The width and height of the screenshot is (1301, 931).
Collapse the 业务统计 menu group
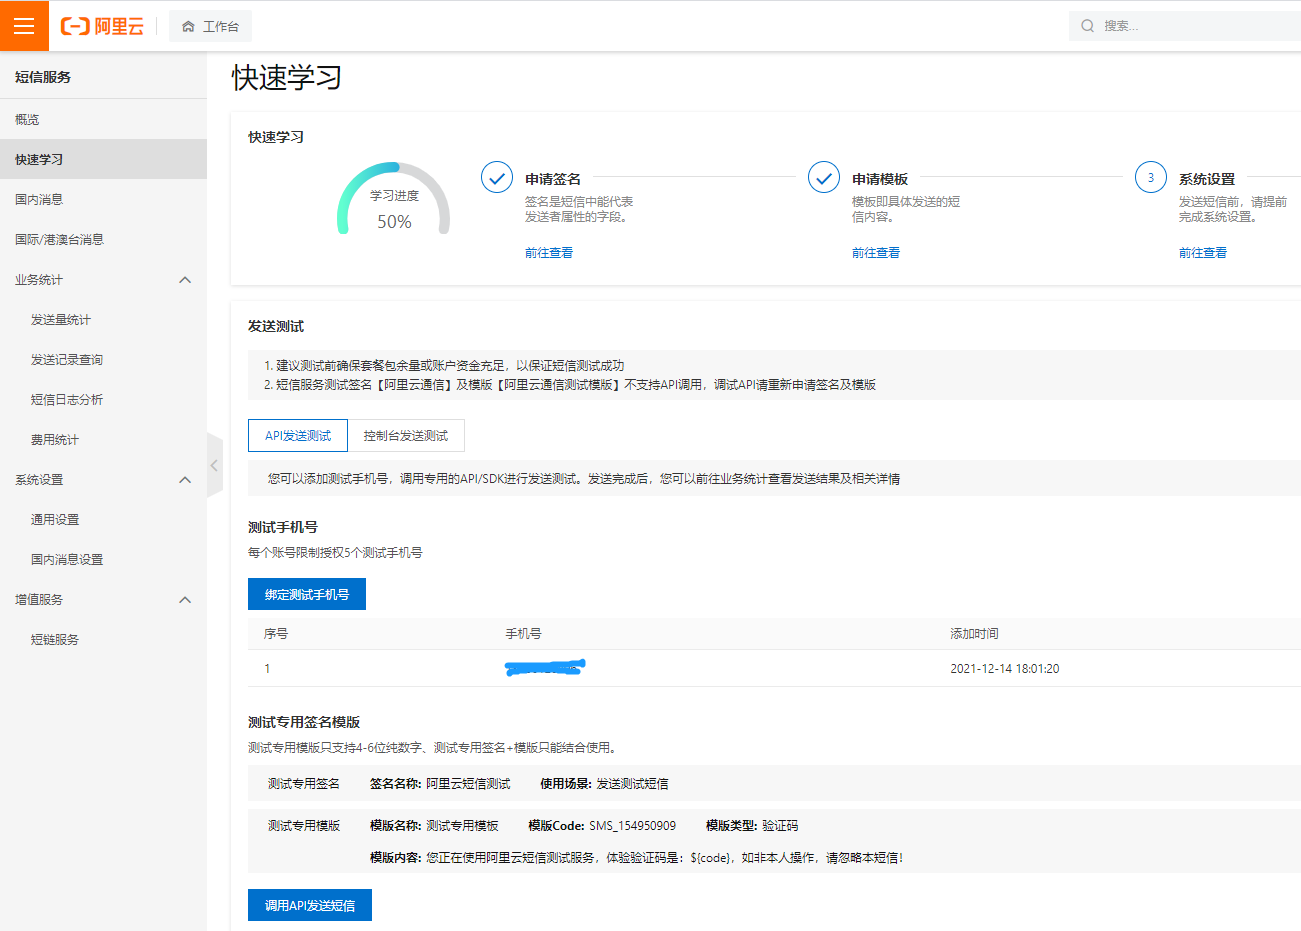tap(185, 280)
